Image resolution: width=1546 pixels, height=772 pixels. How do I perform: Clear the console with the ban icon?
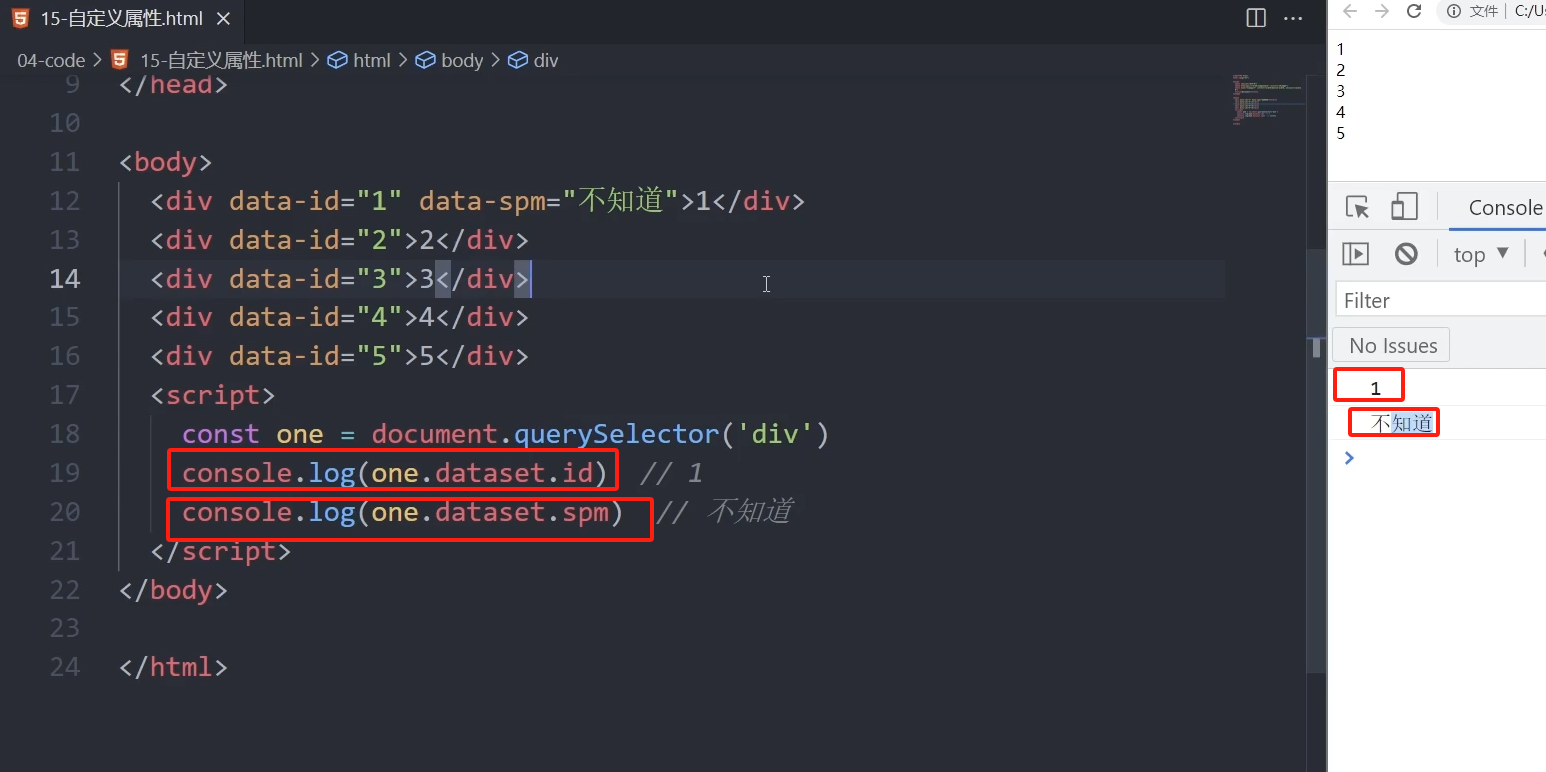tap(1406, 254)
